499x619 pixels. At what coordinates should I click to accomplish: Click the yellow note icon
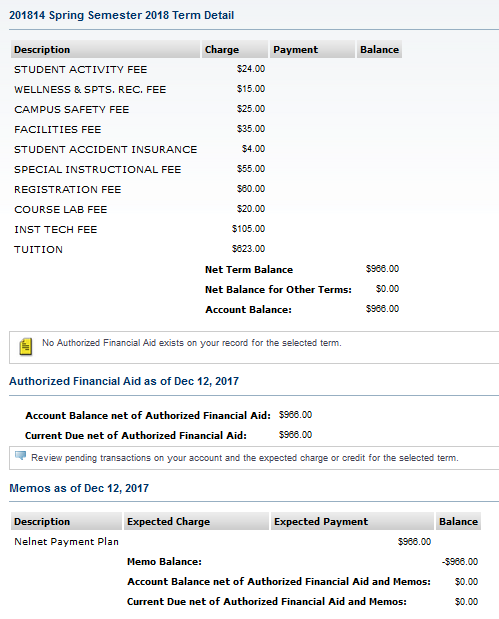(26, 347)
